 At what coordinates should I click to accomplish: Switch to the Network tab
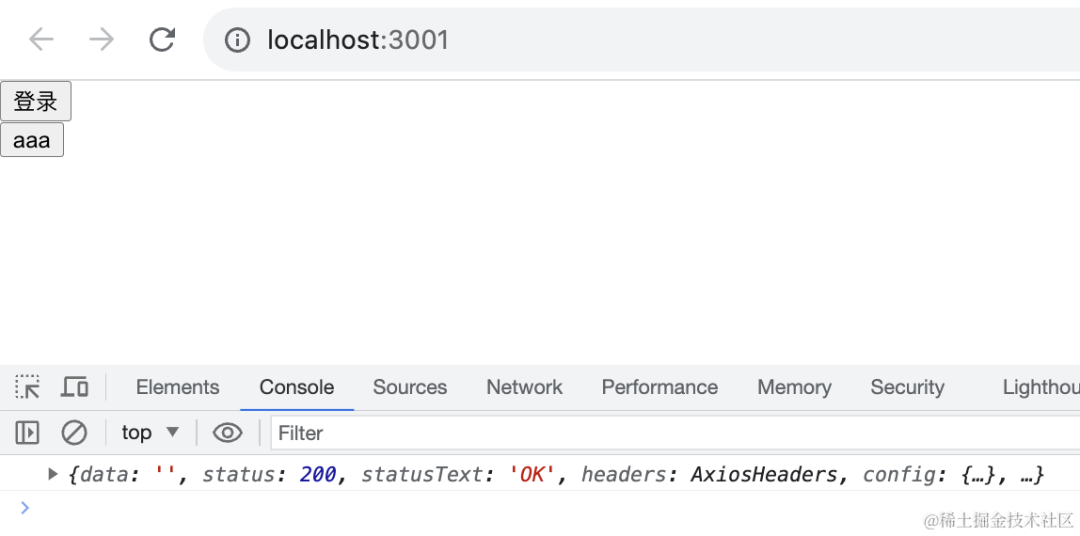point(524,387)
